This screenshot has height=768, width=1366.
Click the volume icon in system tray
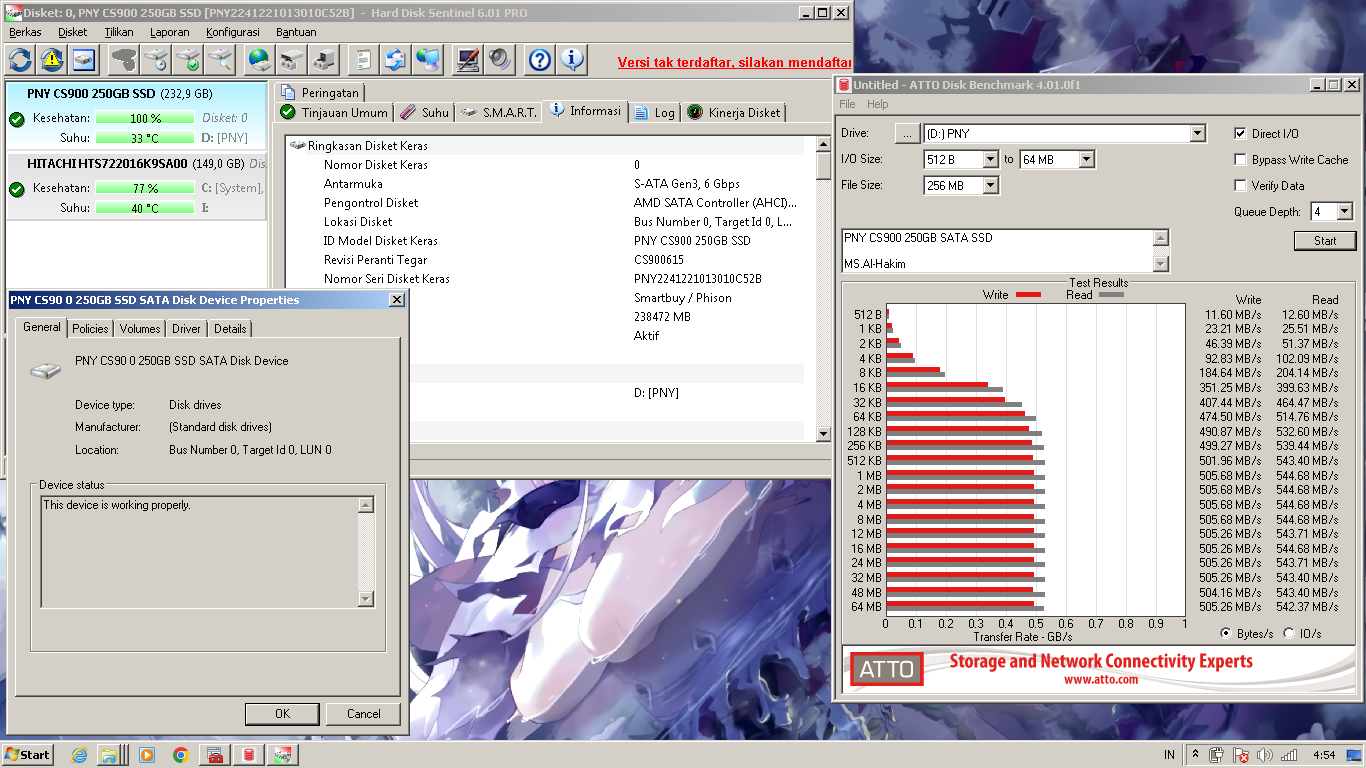[x=1265, y=755]
